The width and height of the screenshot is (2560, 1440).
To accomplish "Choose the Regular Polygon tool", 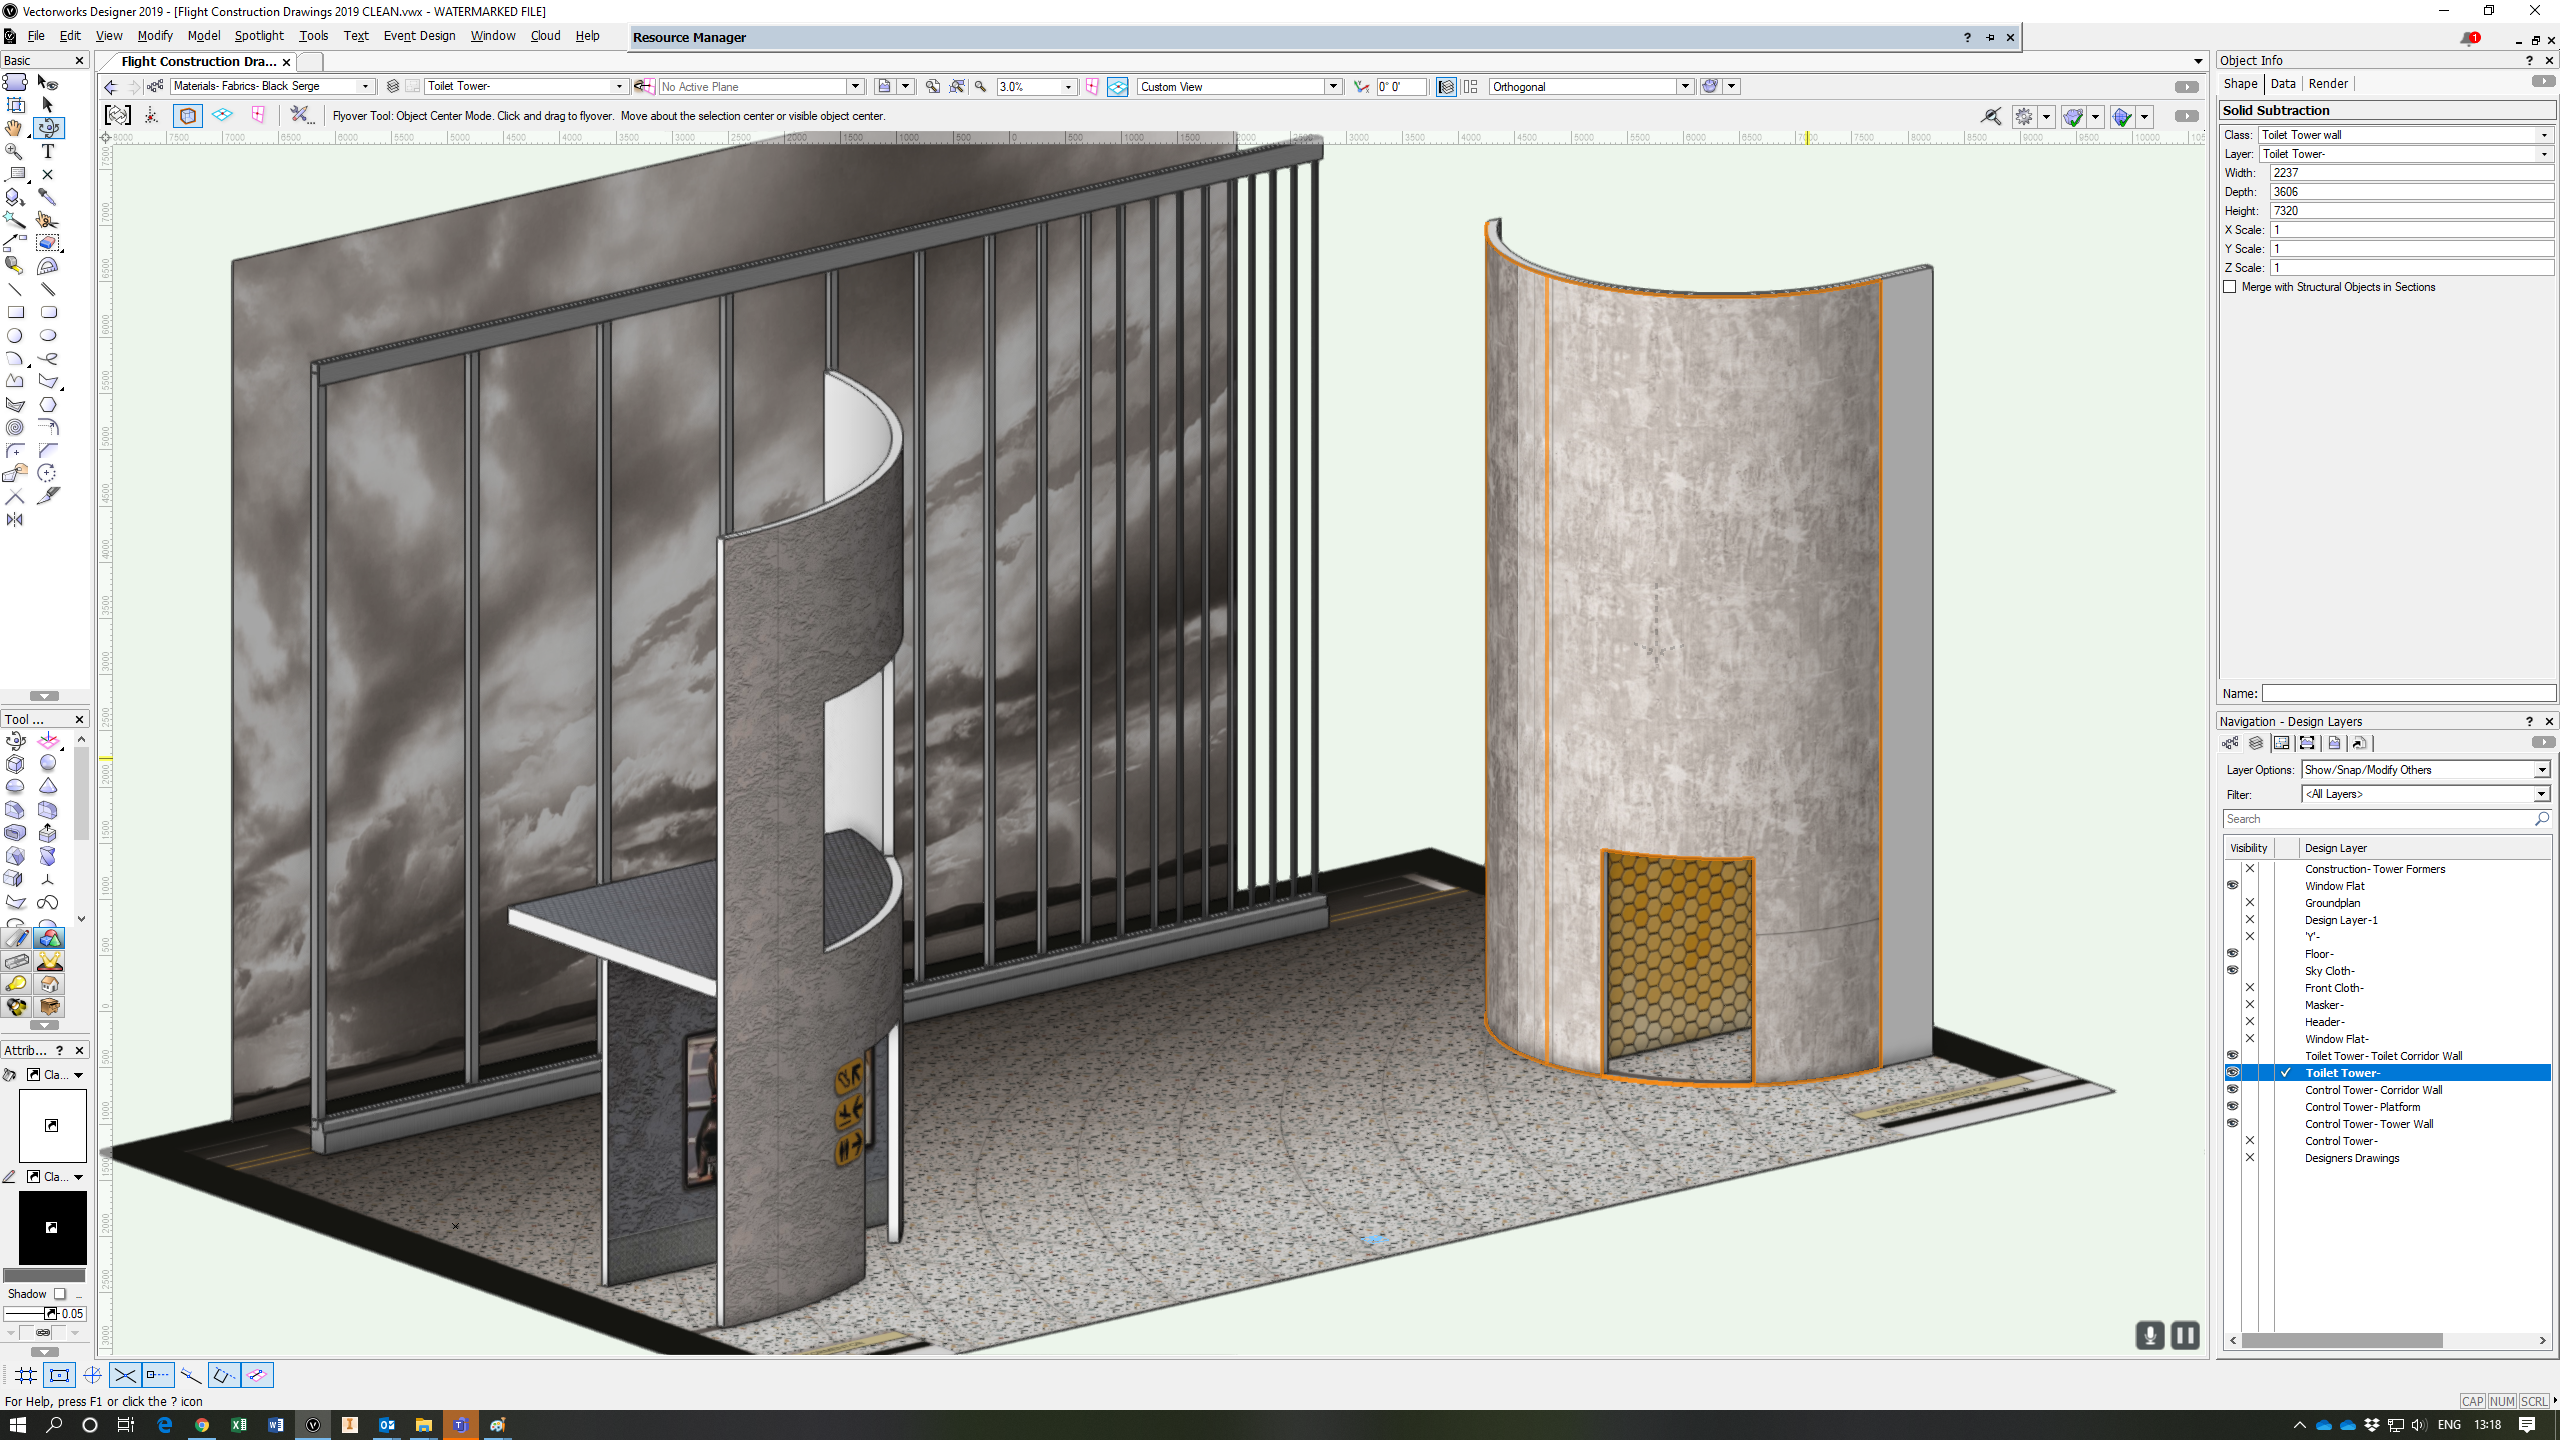I will (x=47, y=405).
